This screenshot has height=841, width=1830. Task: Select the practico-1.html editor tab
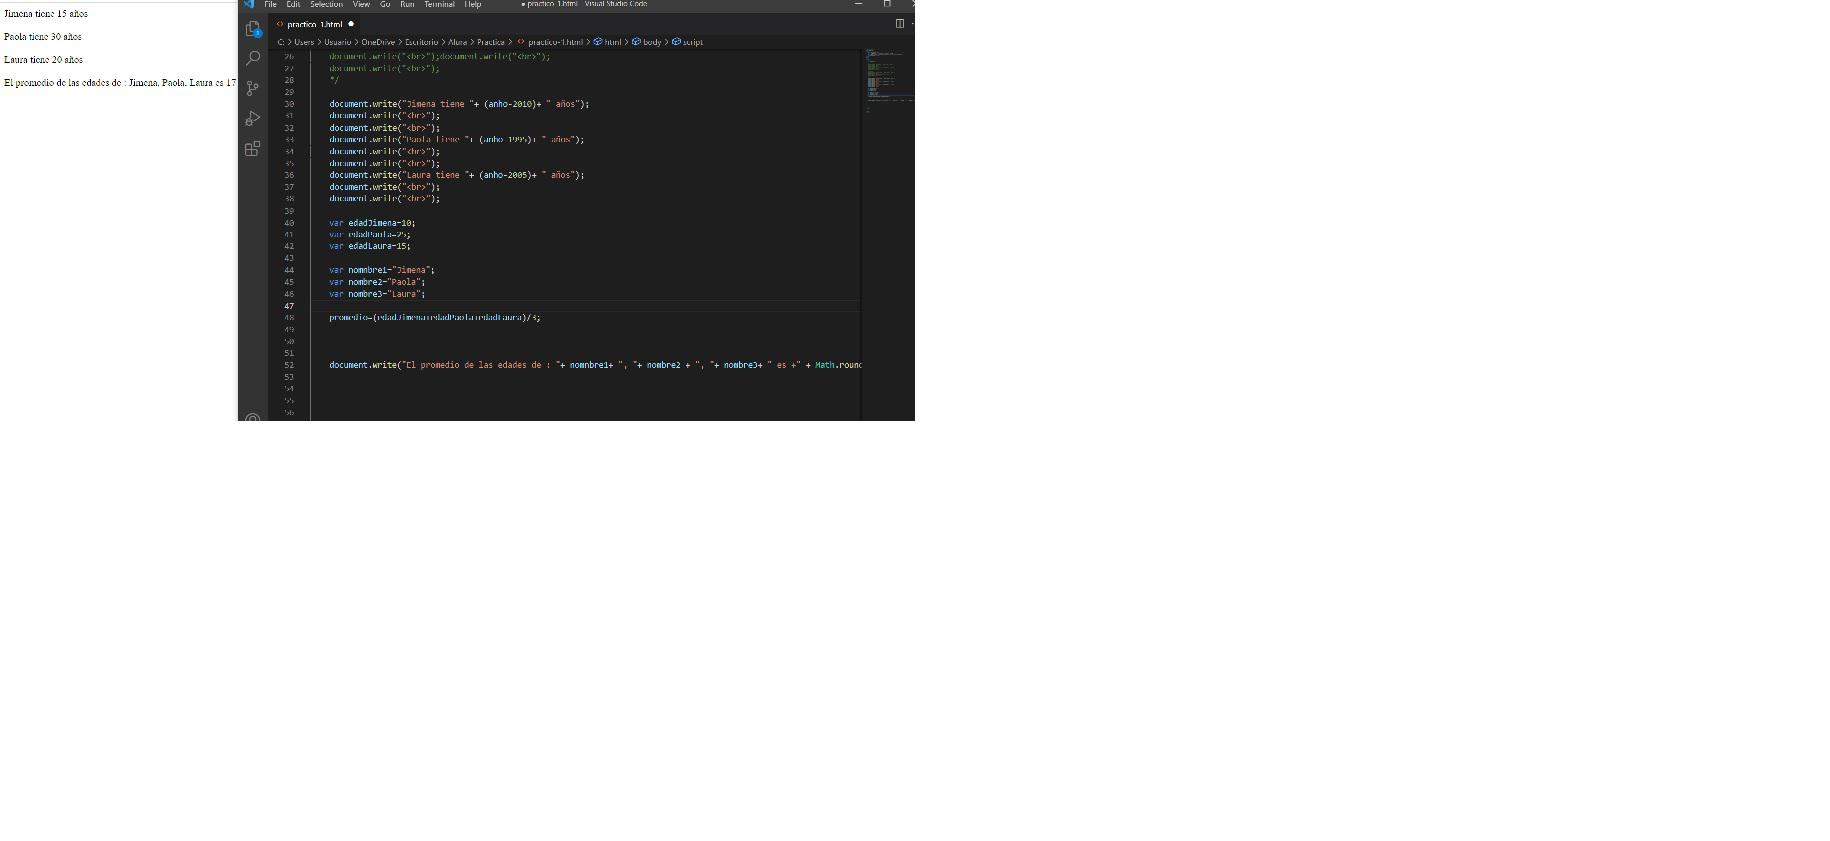click(315, 24)
